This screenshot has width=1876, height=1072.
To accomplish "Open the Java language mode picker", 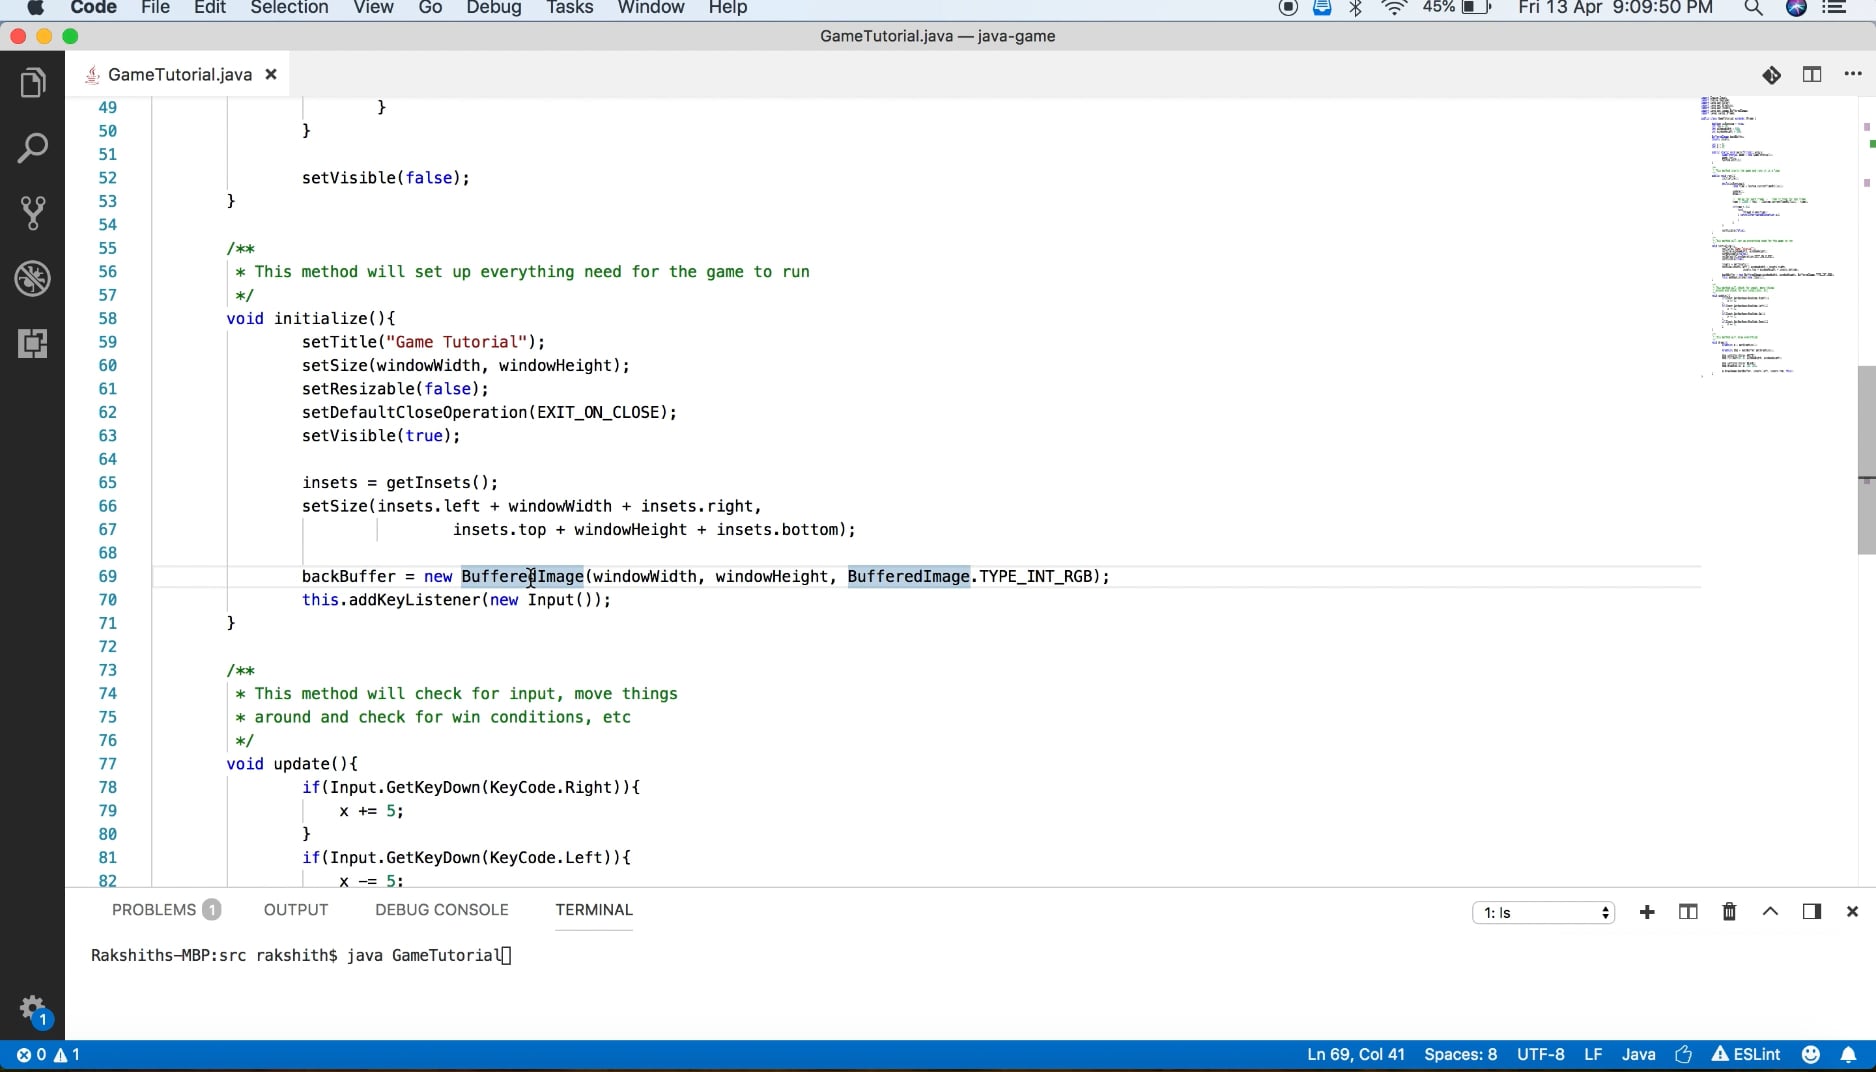I will pos(1637,1054).
